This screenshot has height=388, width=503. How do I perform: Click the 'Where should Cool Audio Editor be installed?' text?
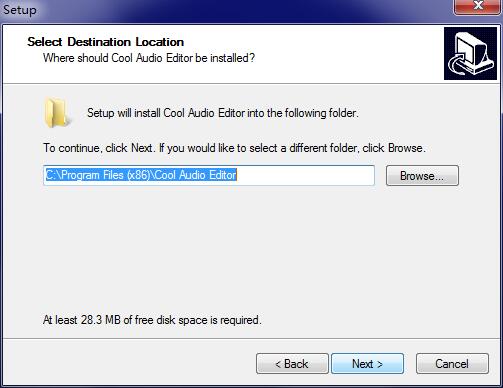pyautogui.click(x=149, y=58)
